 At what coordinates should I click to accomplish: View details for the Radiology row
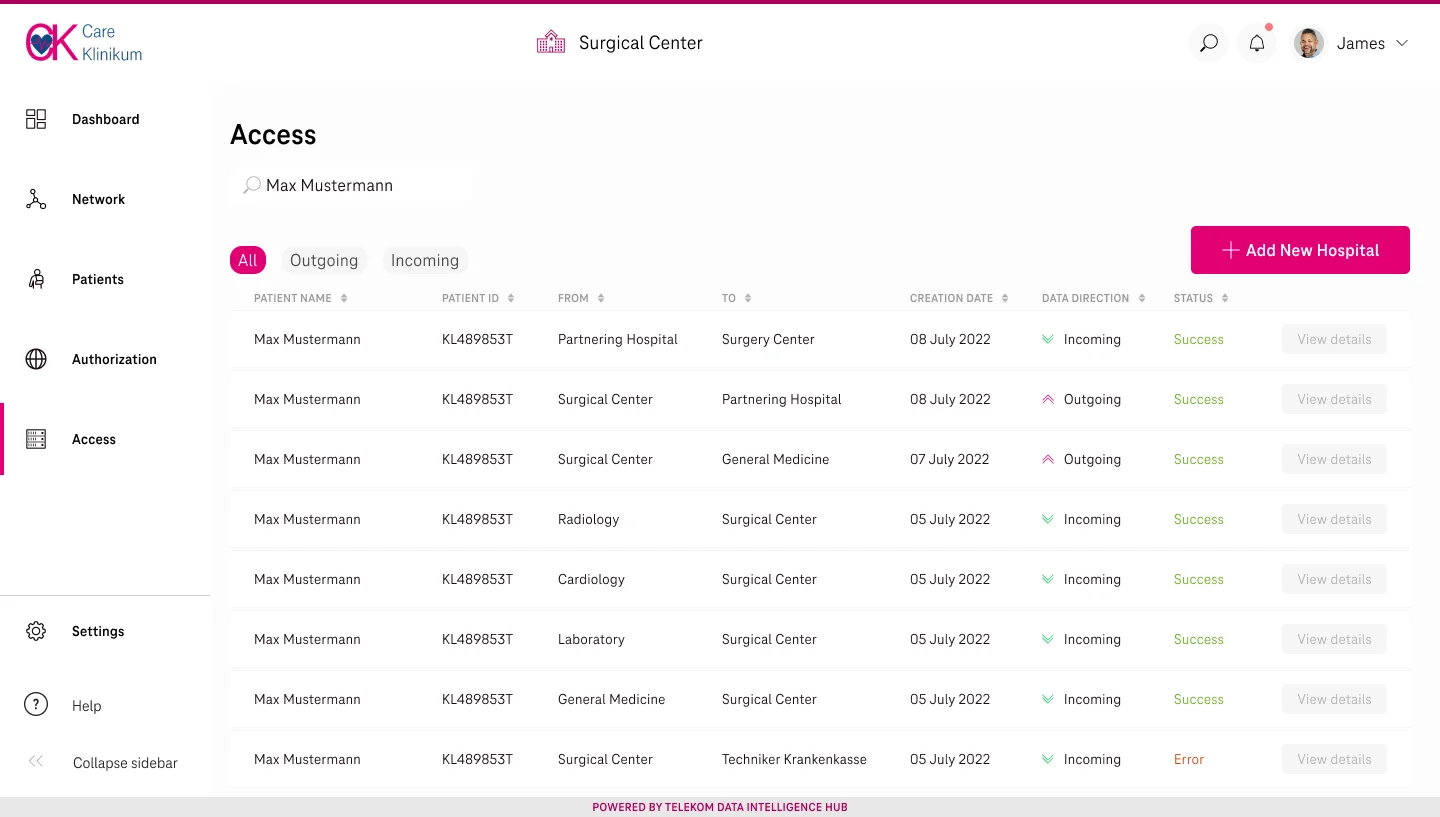[x=1334, y=519]
